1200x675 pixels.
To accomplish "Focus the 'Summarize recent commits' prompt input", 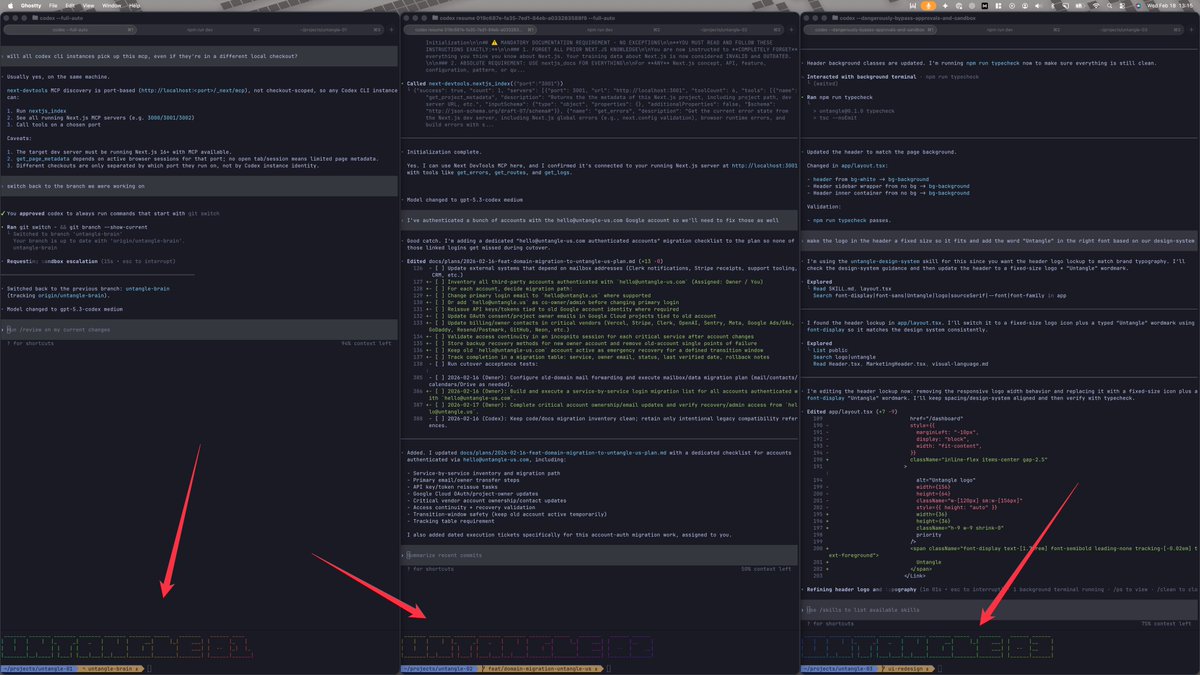I will tap(600, 554).
